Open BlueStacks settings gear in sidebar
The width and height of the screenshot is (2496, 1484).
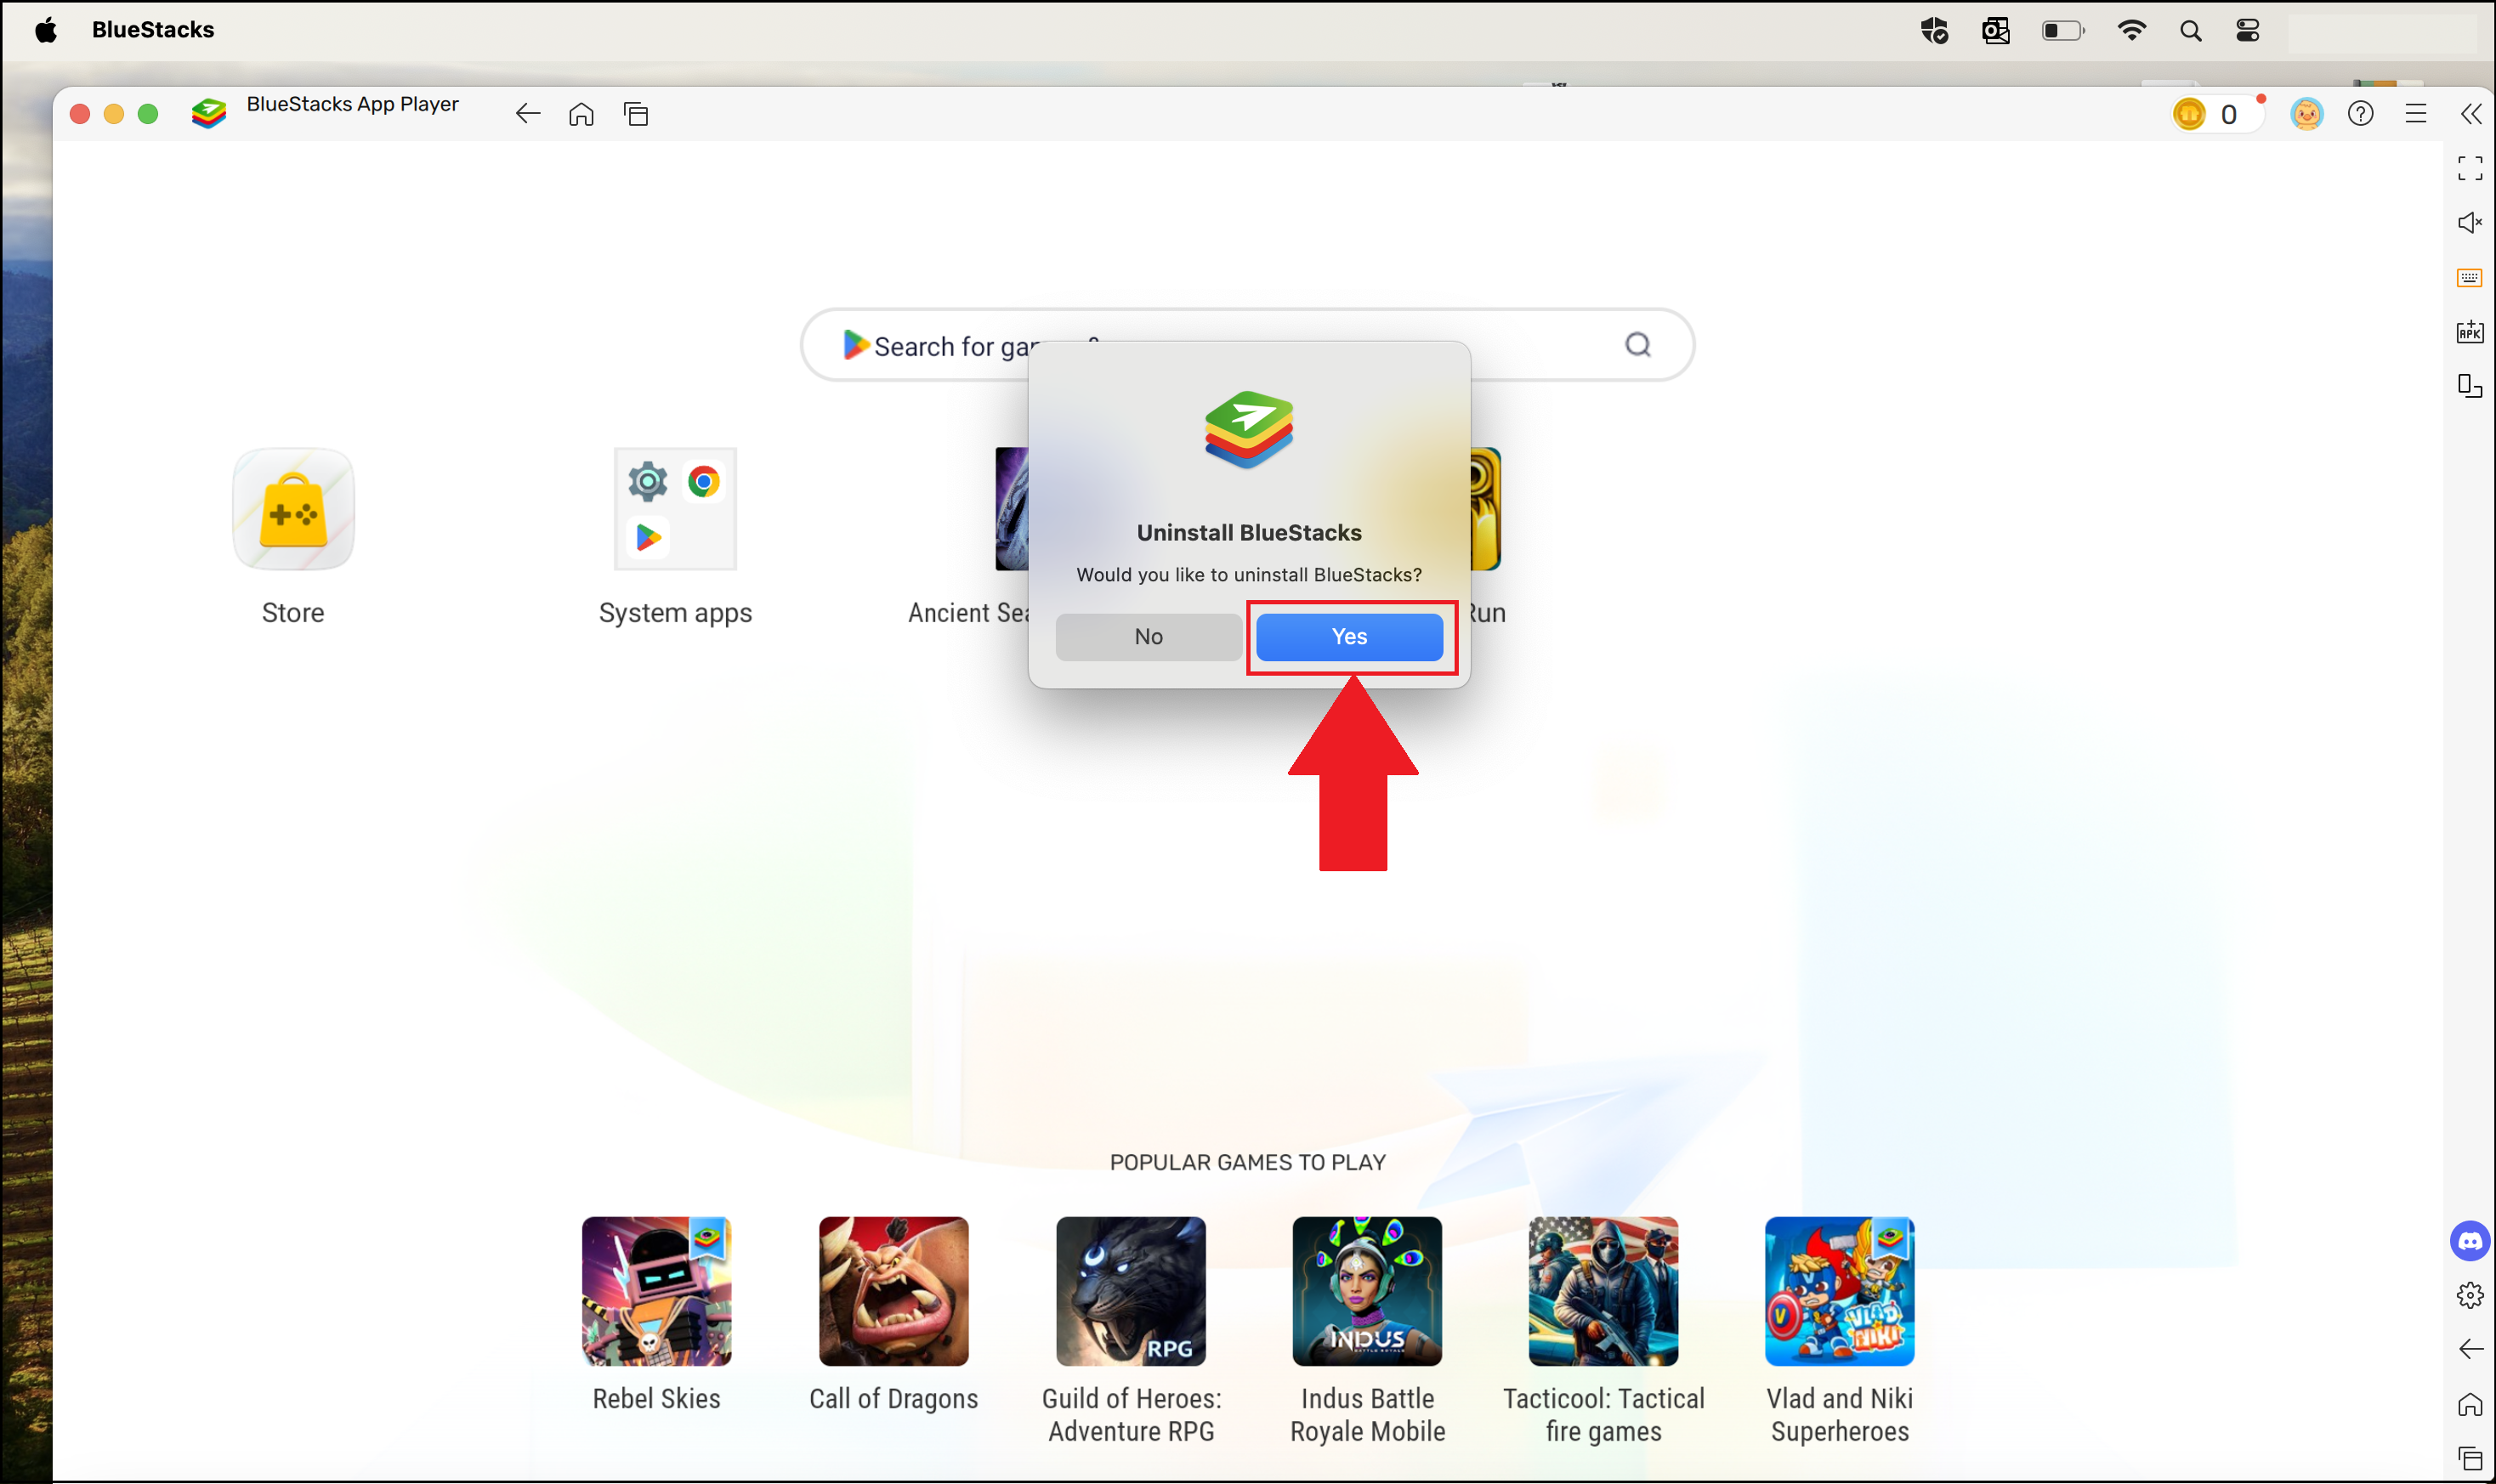click(x=2470, y=1295)
